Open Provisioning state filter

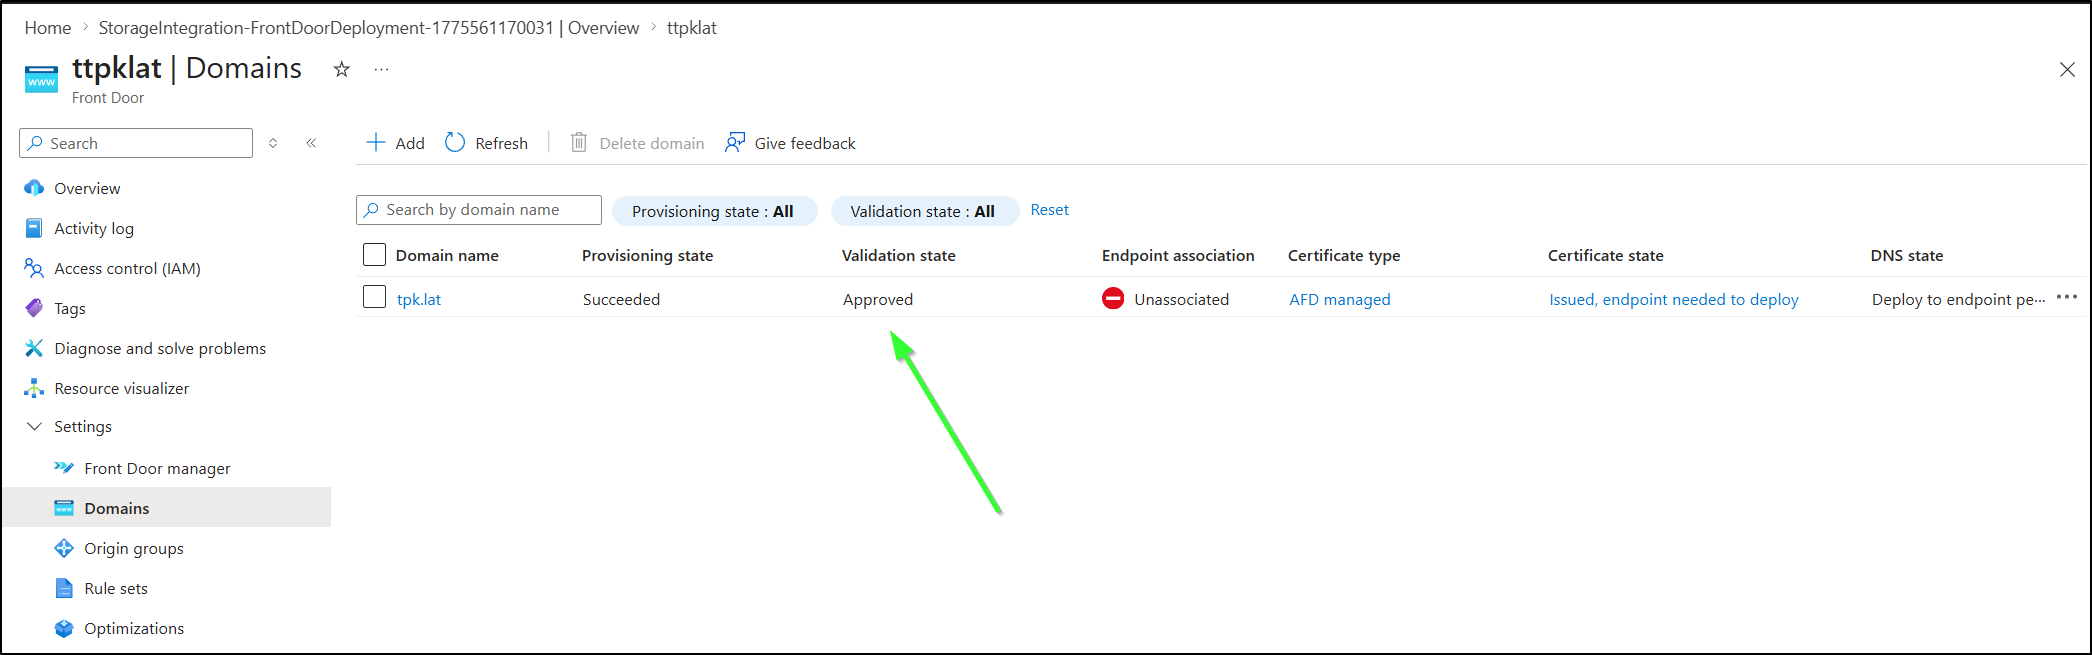pyautogui.click(x=713, y=211)
